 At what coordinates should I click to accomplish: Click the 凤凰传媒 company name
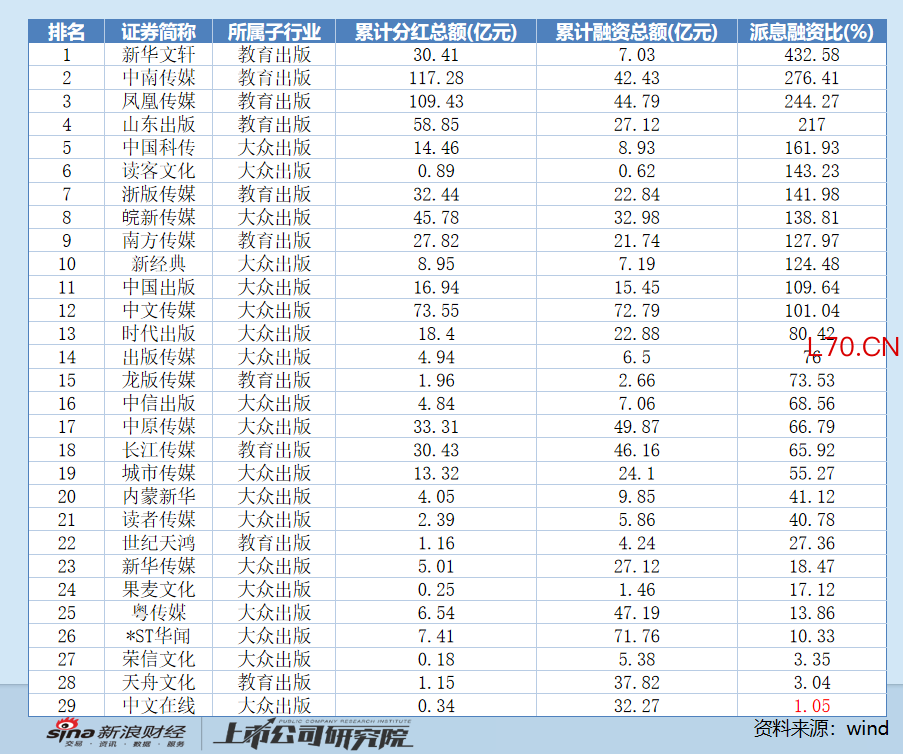159,101
